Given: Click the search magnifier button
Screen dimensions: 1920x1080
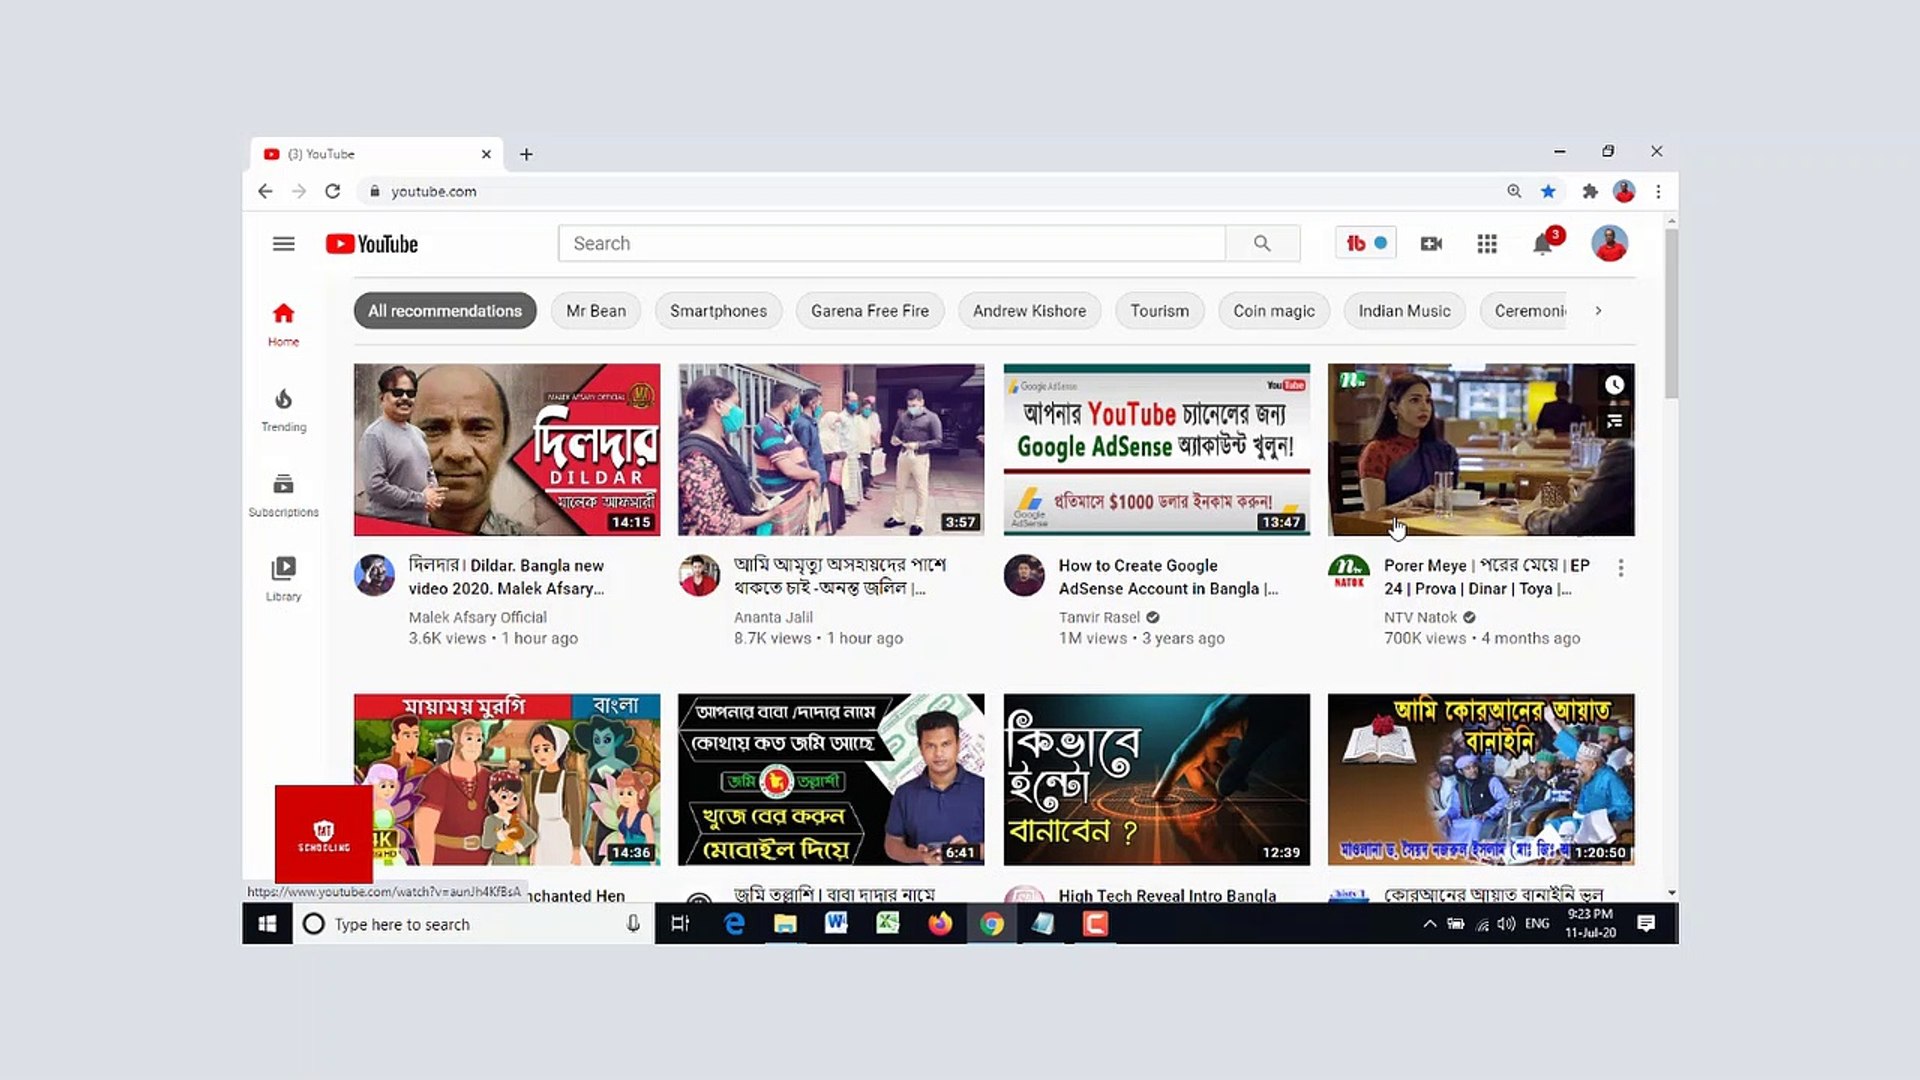Looking at the screenshot, I should (x=1262, y=243).
